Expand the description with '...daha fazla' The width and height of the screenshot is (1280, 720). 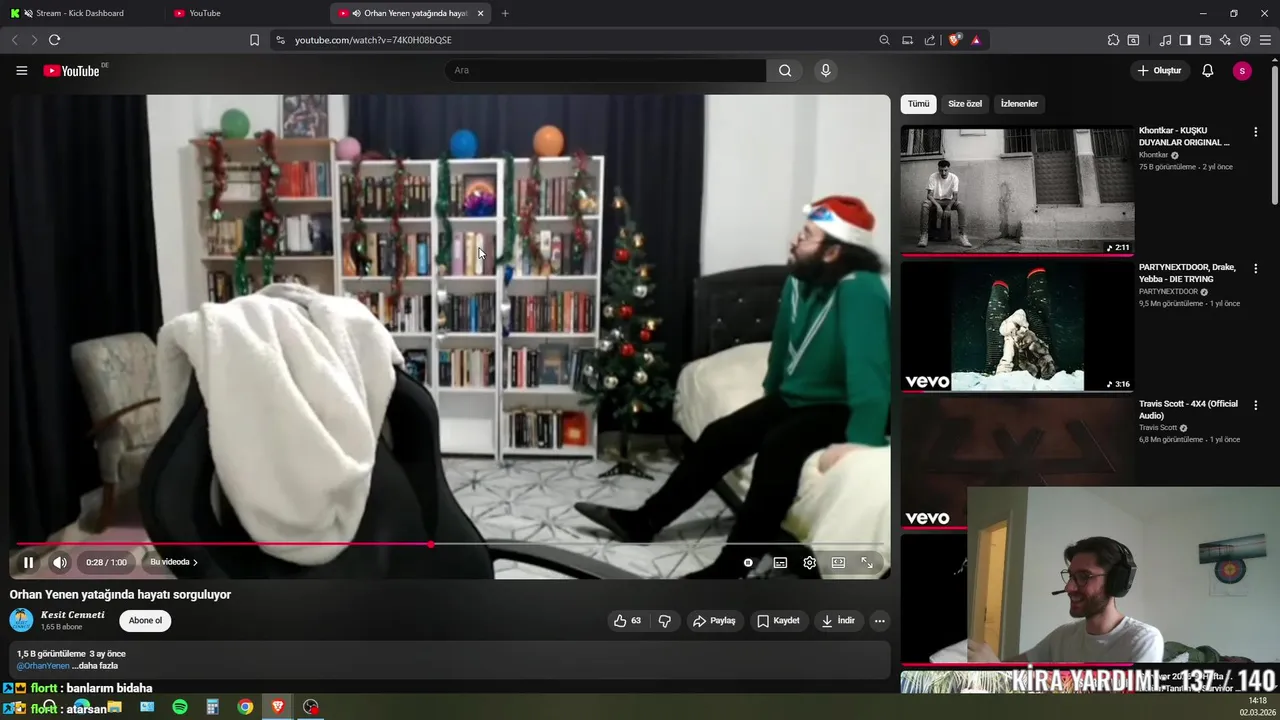95,666
